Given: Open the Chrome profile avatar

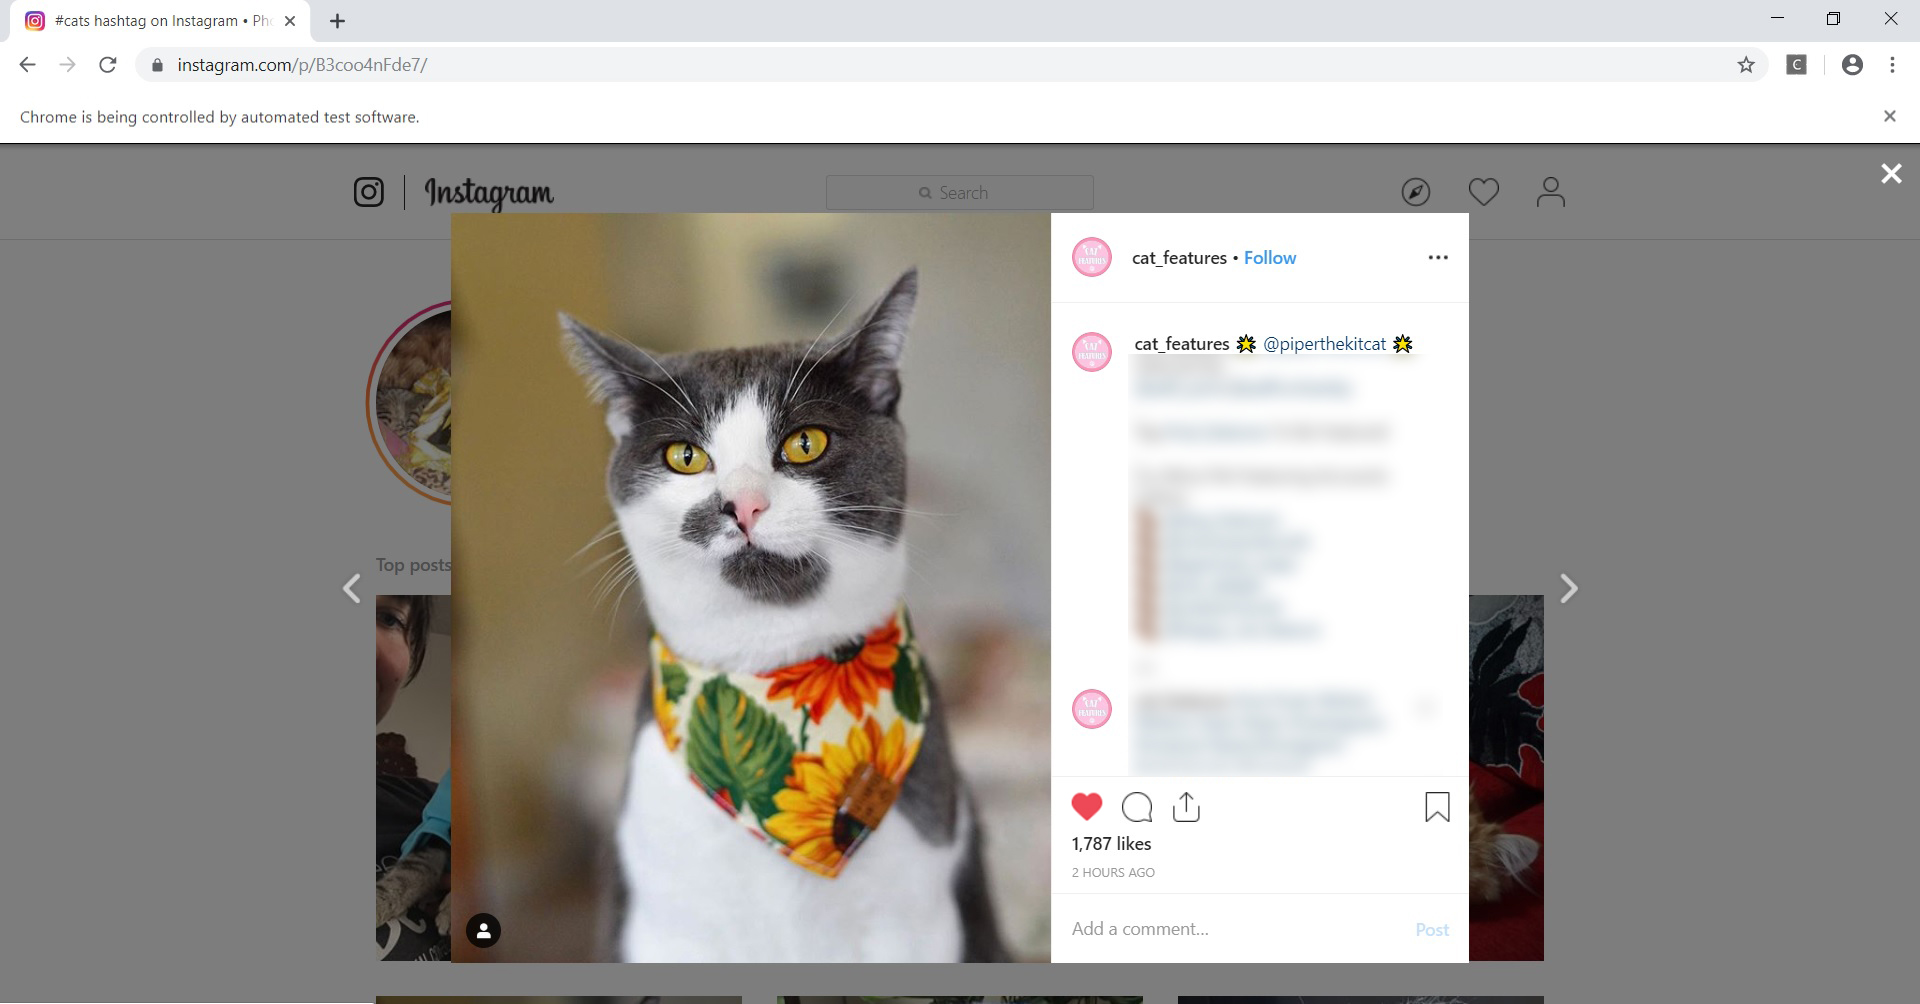Looking at the screenshot, I should pos(1852,65).
